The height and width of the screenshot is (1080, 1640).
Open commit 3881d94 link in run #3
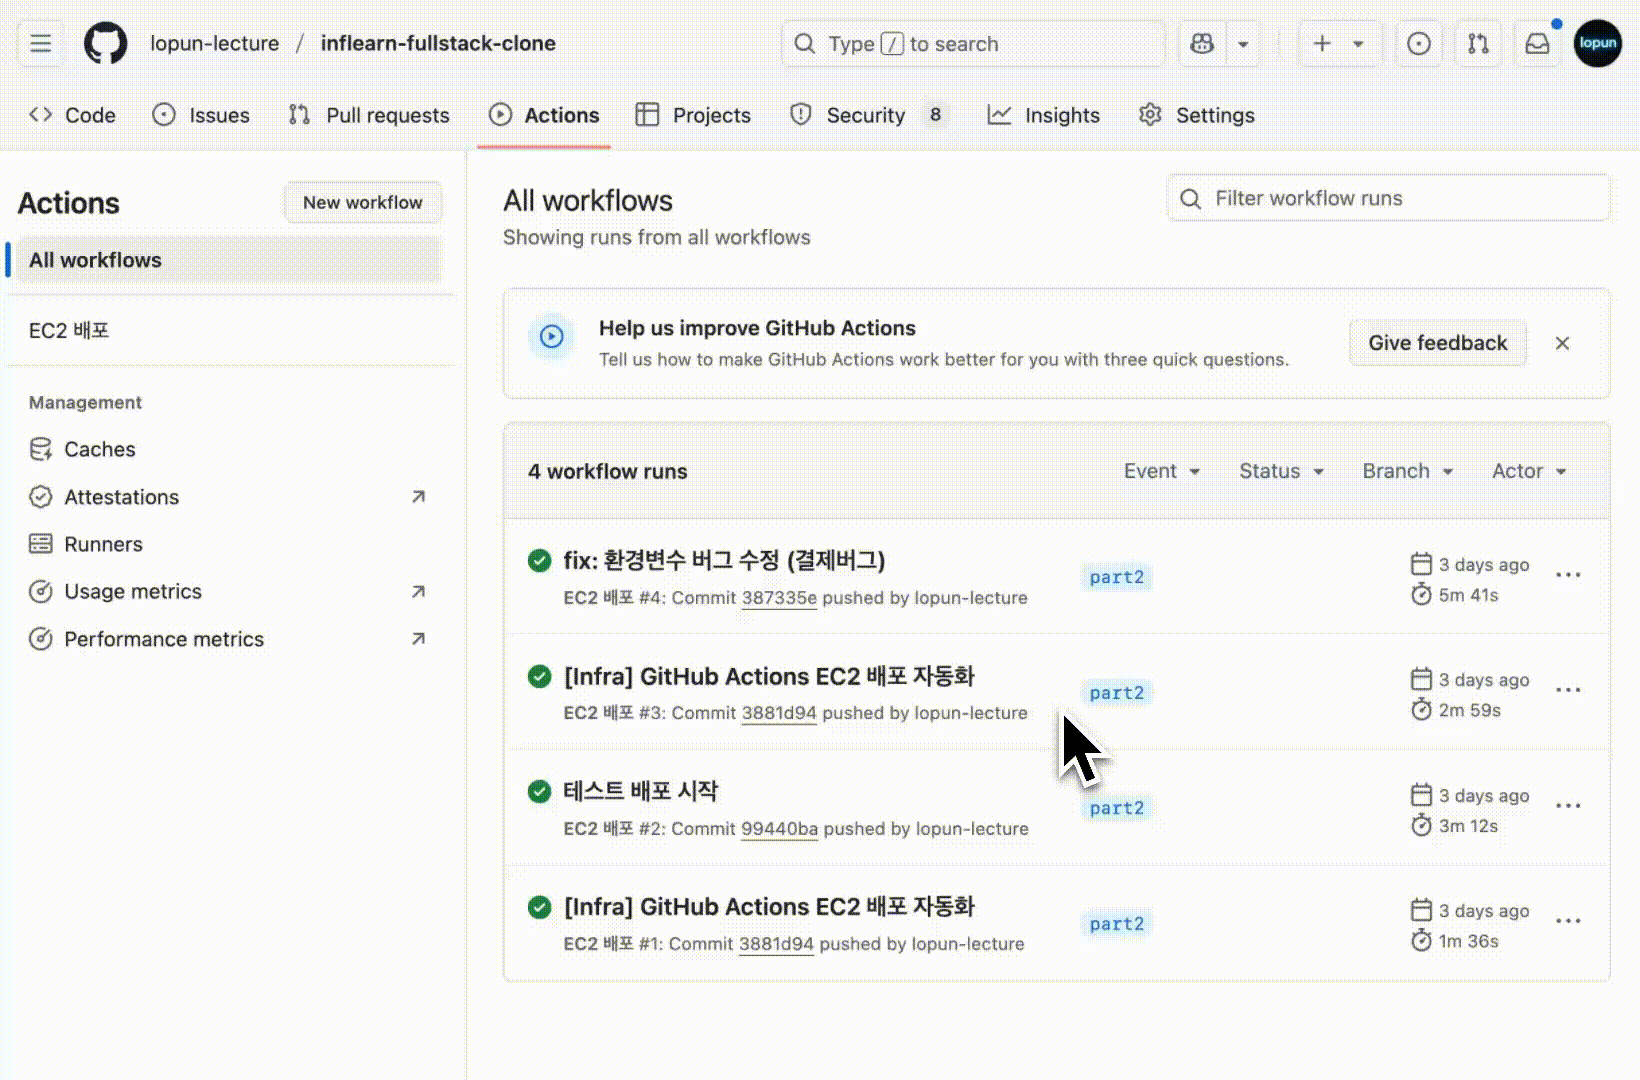click(x=779, y=713)
